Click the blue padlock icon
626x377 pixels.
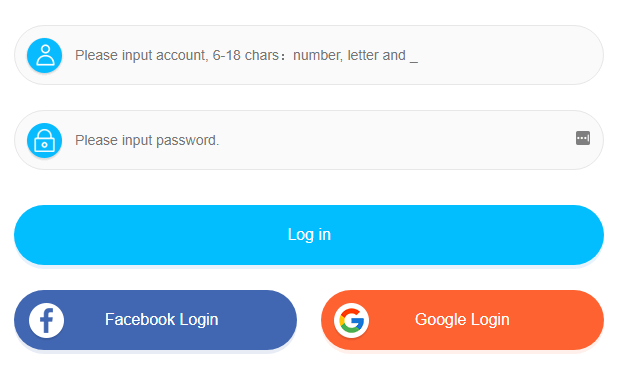44,140
